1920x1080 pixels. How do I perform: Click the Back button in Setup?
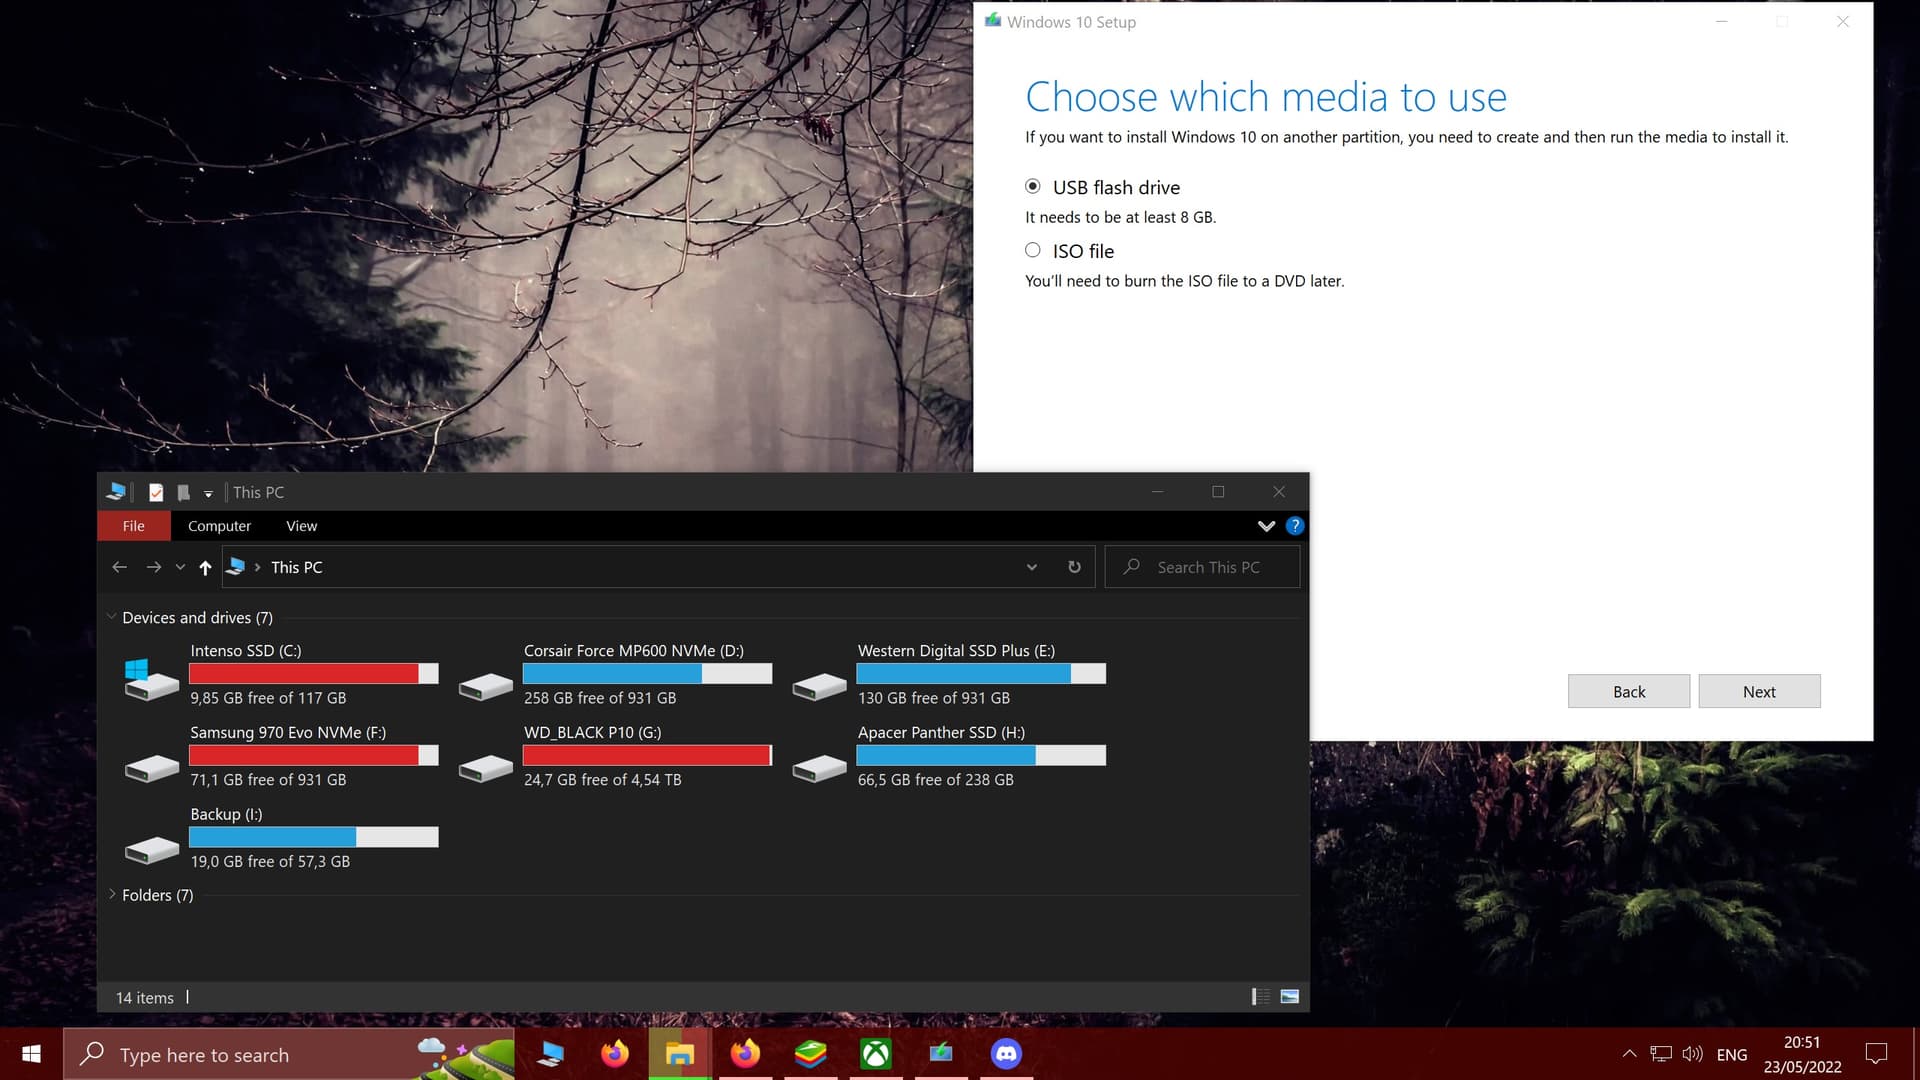(1628, 692)
